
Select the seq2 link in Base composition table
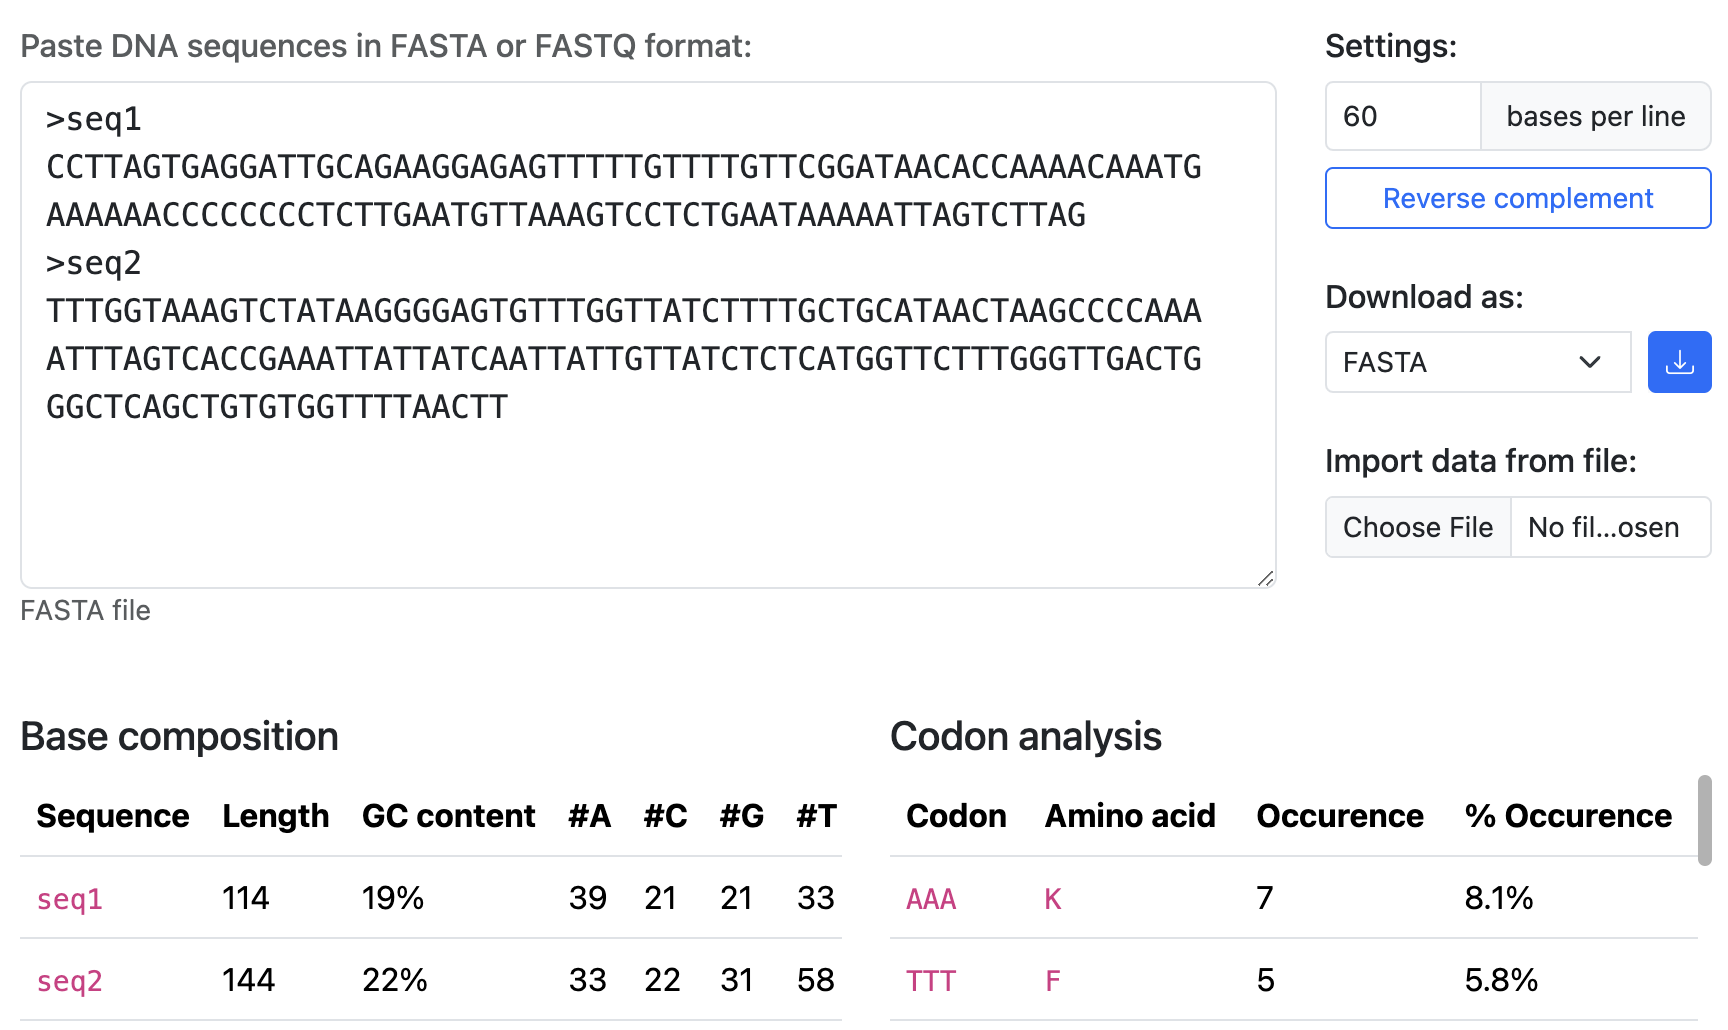(x=68, y=980)
